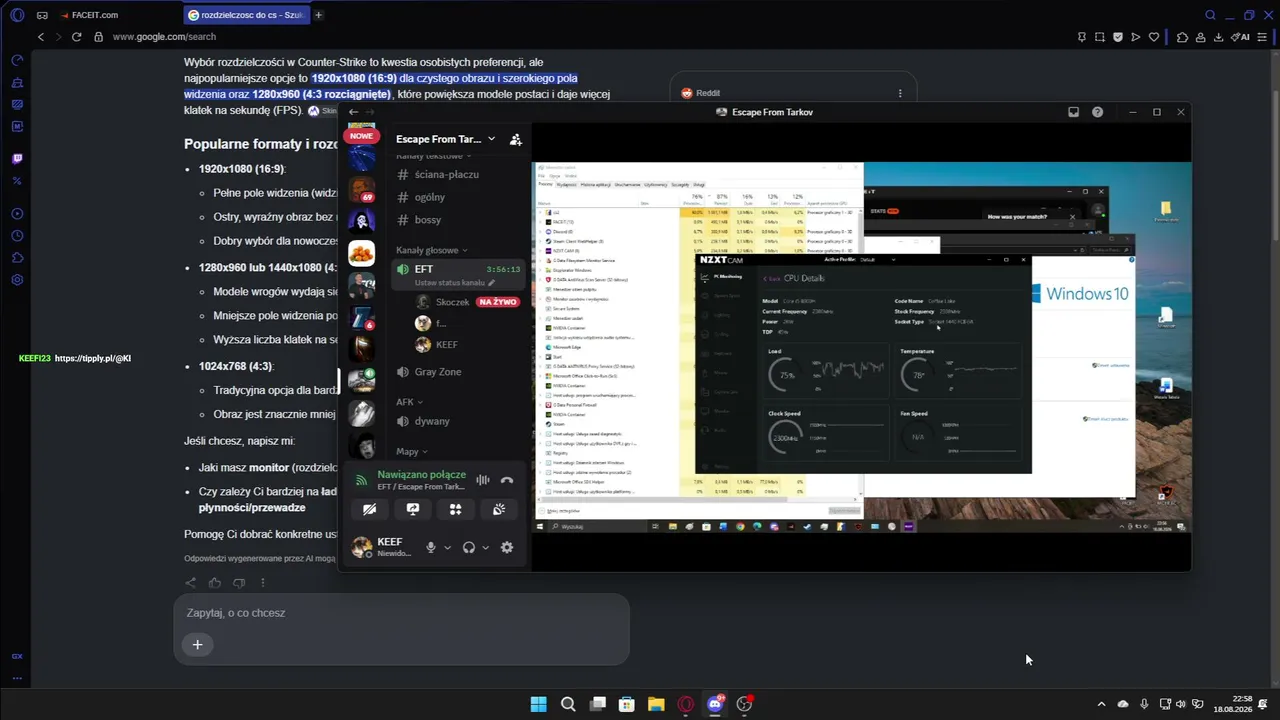Dislike the AI answer with thumbs down
This screenshot has width=1280, height=720.
point(239,583)
